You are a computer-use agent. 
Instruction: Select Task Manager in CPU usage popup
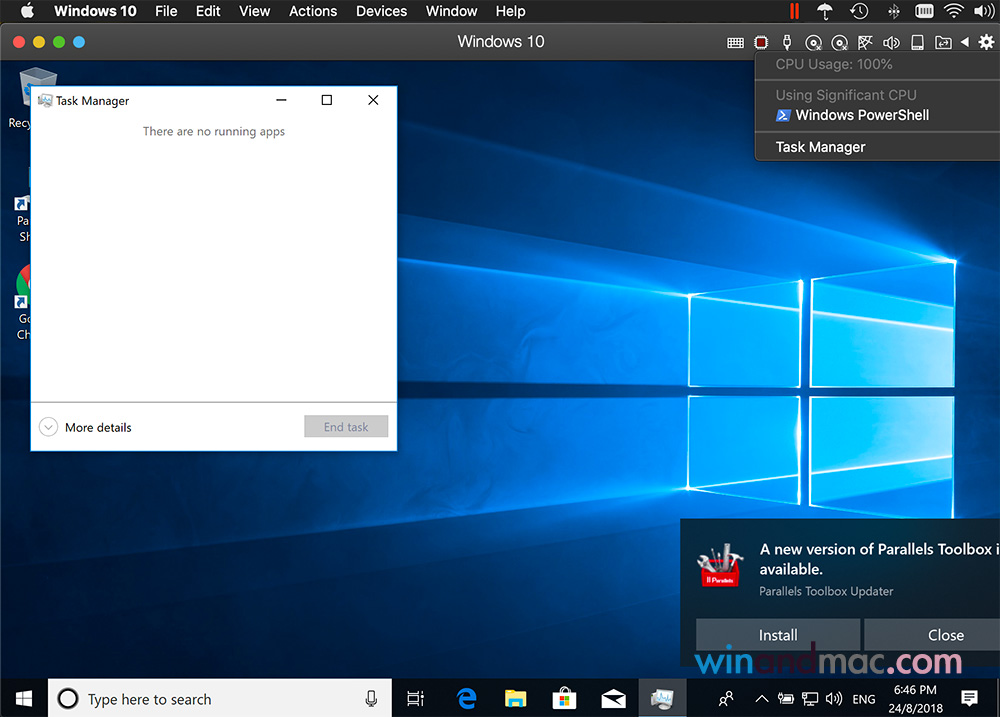[820, 147]
